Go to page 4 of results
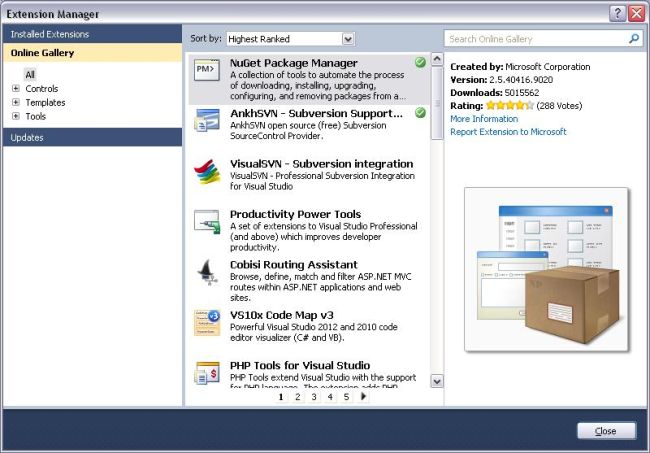This screenshot has width=650, height=453. [330, 397]
